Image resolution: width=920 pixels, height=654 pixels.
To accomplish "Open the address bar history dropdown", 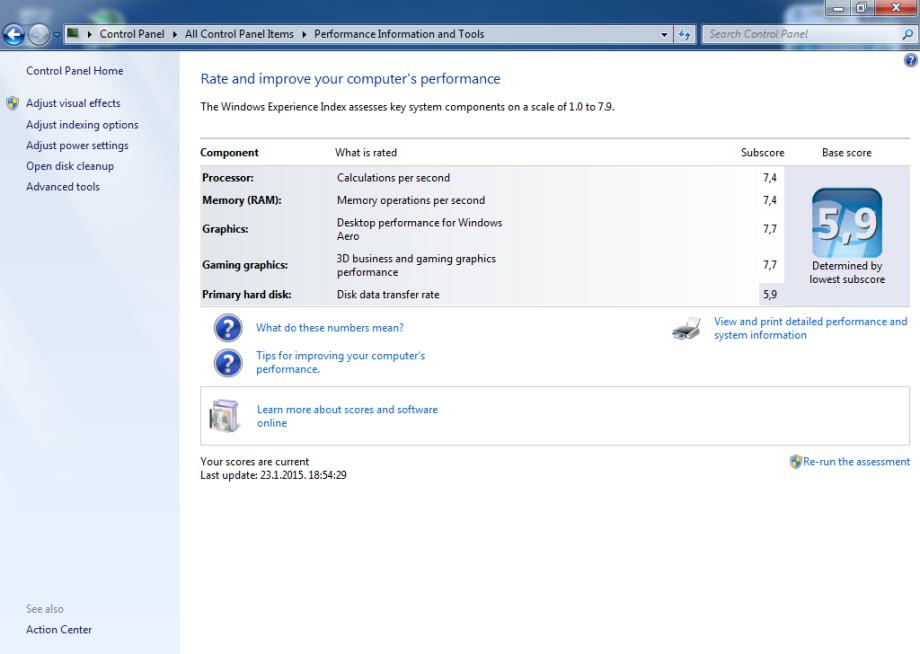I will [x=664, y=35].
